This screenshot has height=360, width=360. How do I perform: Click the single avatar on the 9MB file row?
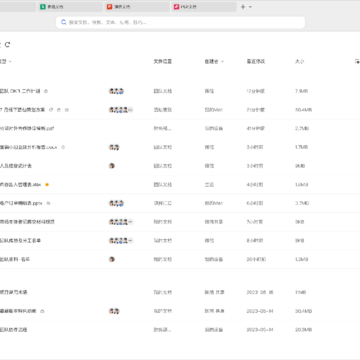pos(112,166)
